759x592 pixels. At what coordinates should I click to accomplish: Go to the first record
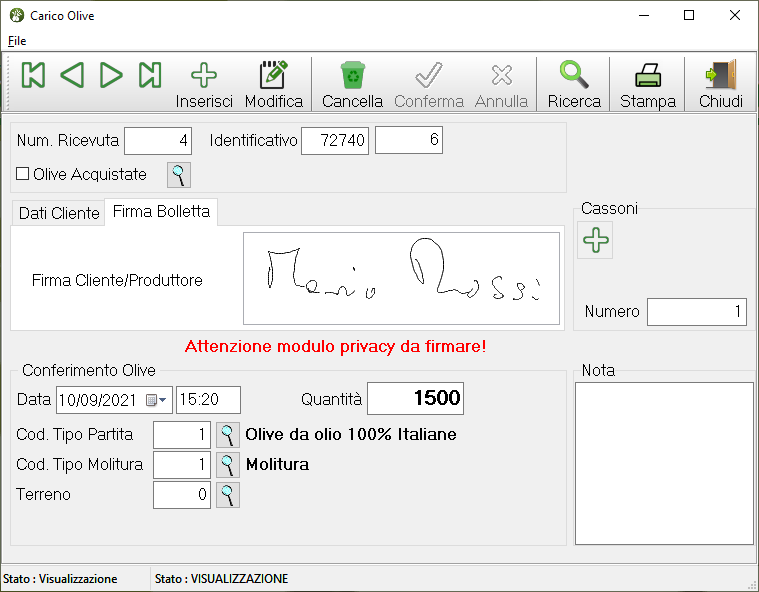point(33,75)
